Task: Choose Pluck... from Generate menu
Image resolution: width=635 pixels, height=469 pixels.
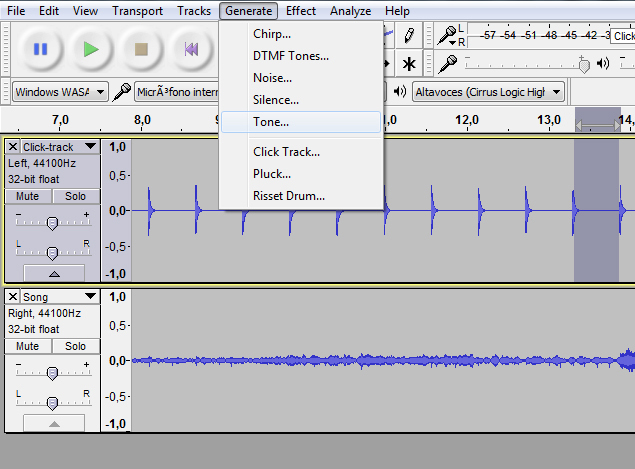Action: [301, 174]
